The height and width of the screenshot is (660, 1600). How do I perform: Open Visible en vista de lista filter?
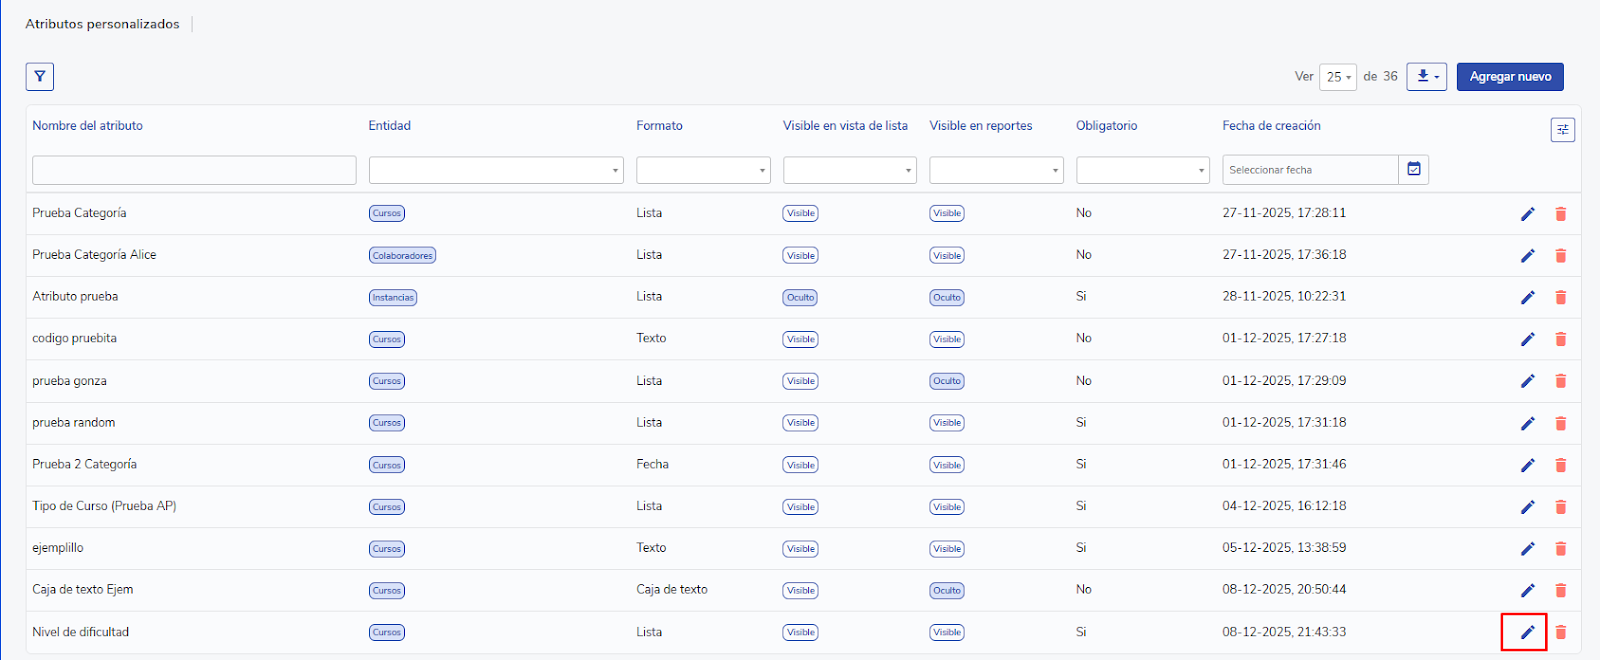pos(849,170)
